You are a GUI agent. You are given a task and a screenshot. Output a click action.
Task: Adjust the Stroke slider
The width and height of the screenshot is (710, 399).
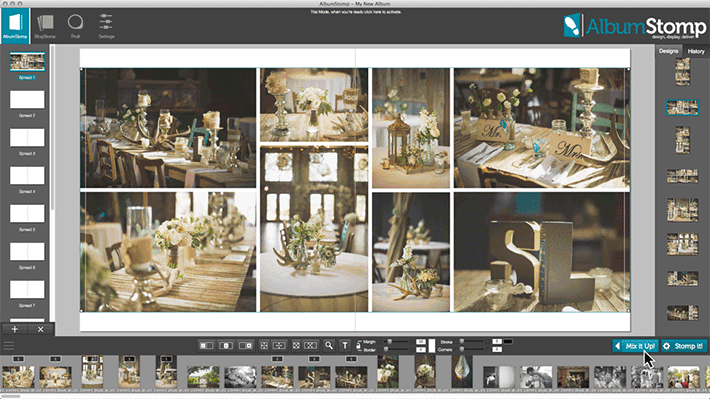click(x=473, y=341)
